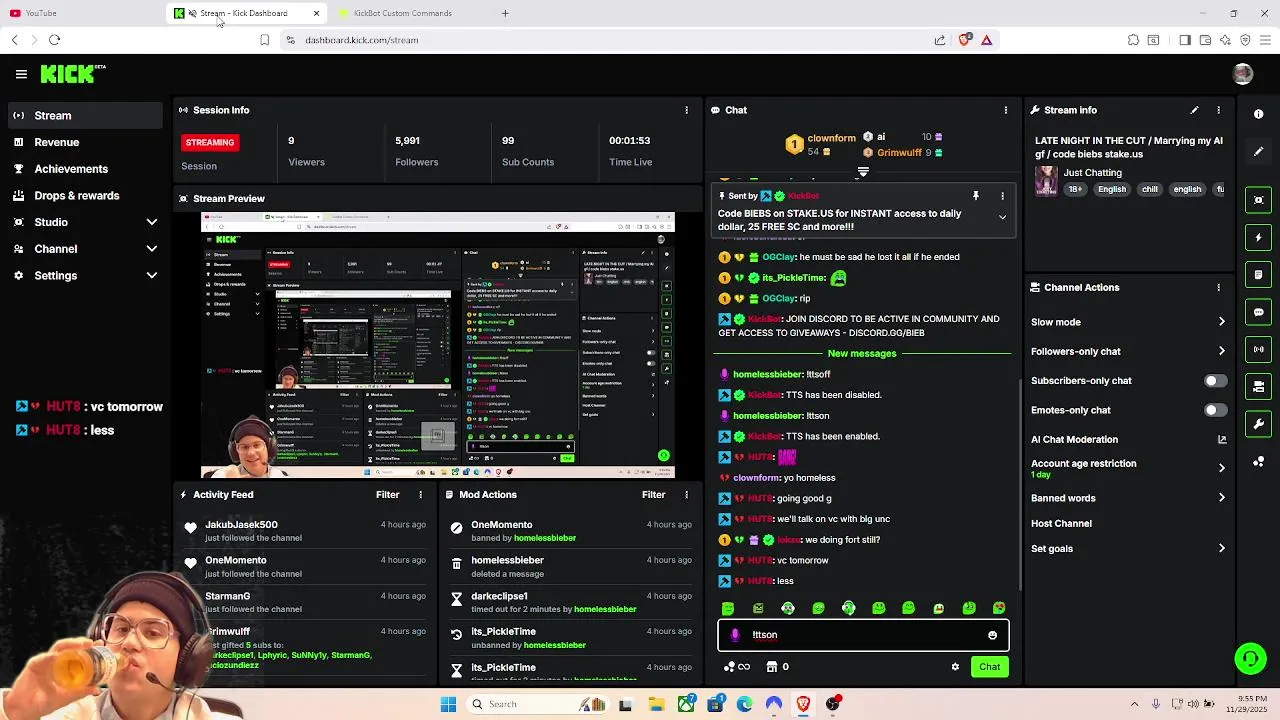
Task: Reload the browser page
Action: tap(54, 40)
